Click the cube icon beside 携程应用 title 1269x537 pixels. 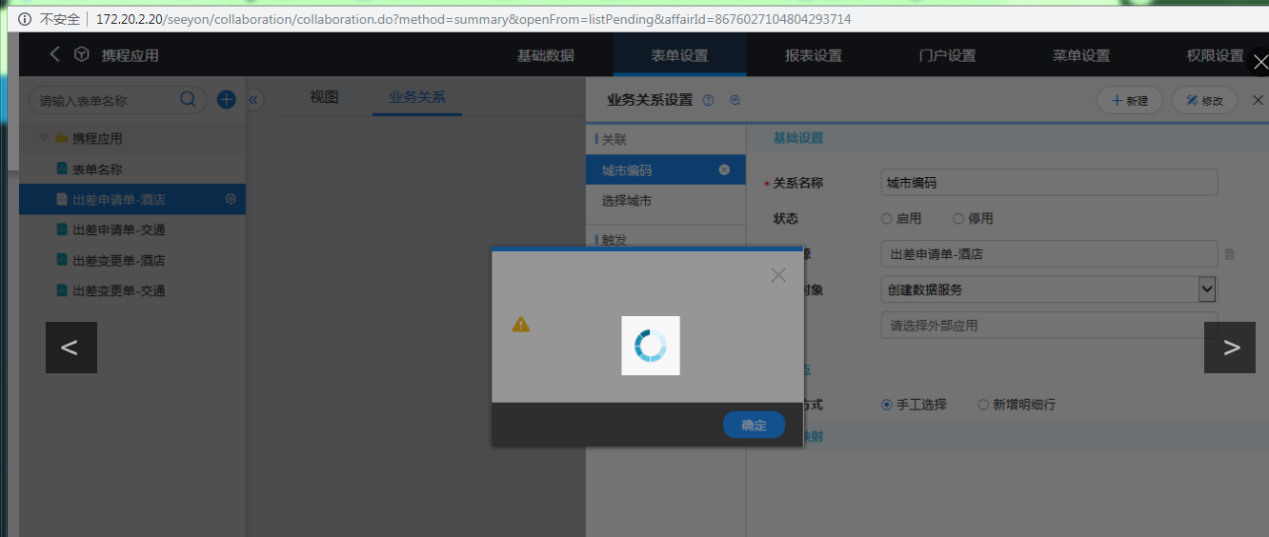click(x=81, y=55)
